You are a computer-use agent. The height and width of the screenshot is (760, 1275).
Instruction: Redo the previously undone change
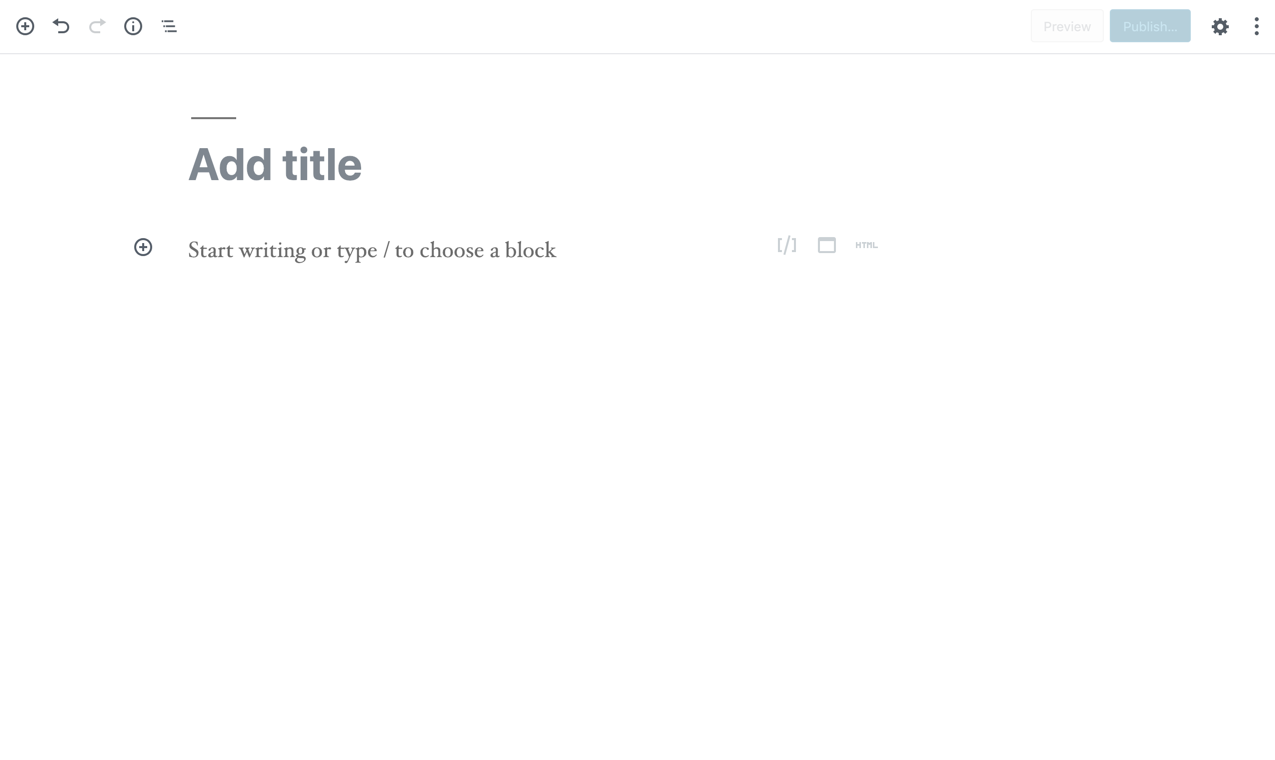point(97,26)
